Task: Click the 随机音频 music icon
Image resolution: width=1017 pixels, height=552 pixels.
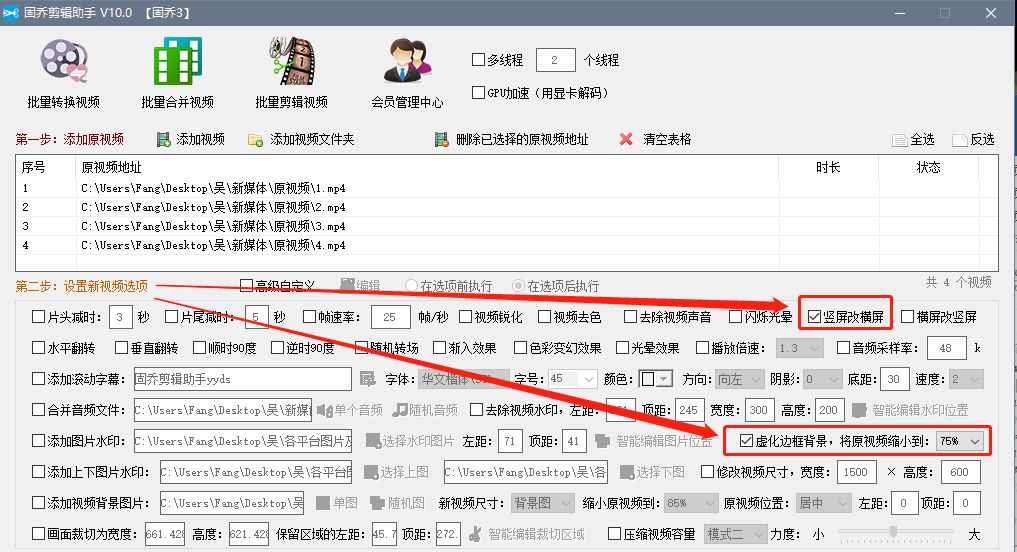Action: [400, 410]
